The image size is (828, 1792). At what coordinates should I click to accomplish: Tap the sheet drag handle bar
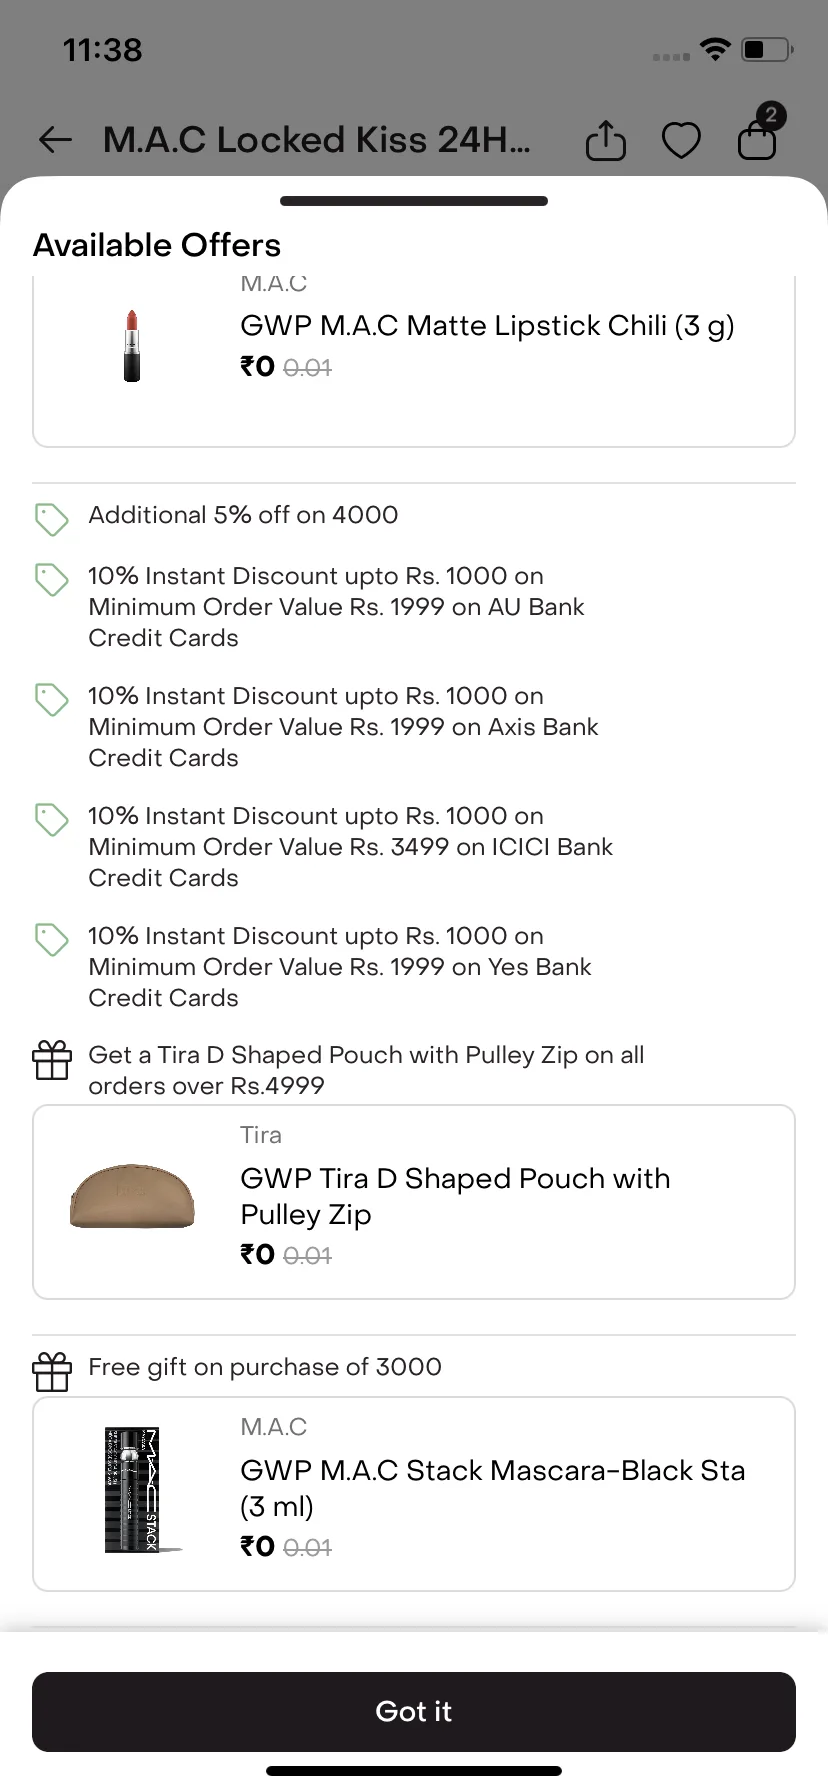414,201
